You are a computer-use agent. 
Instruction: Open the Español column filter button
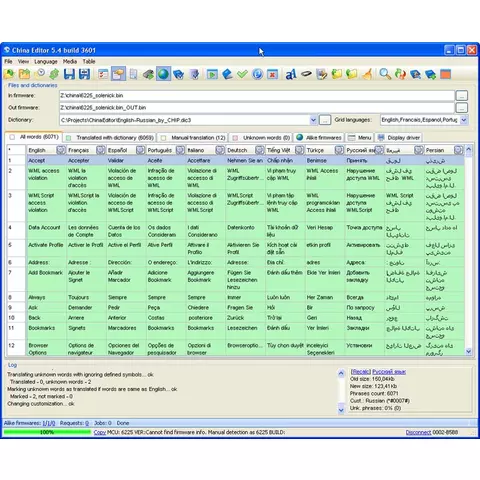[140, 150]
